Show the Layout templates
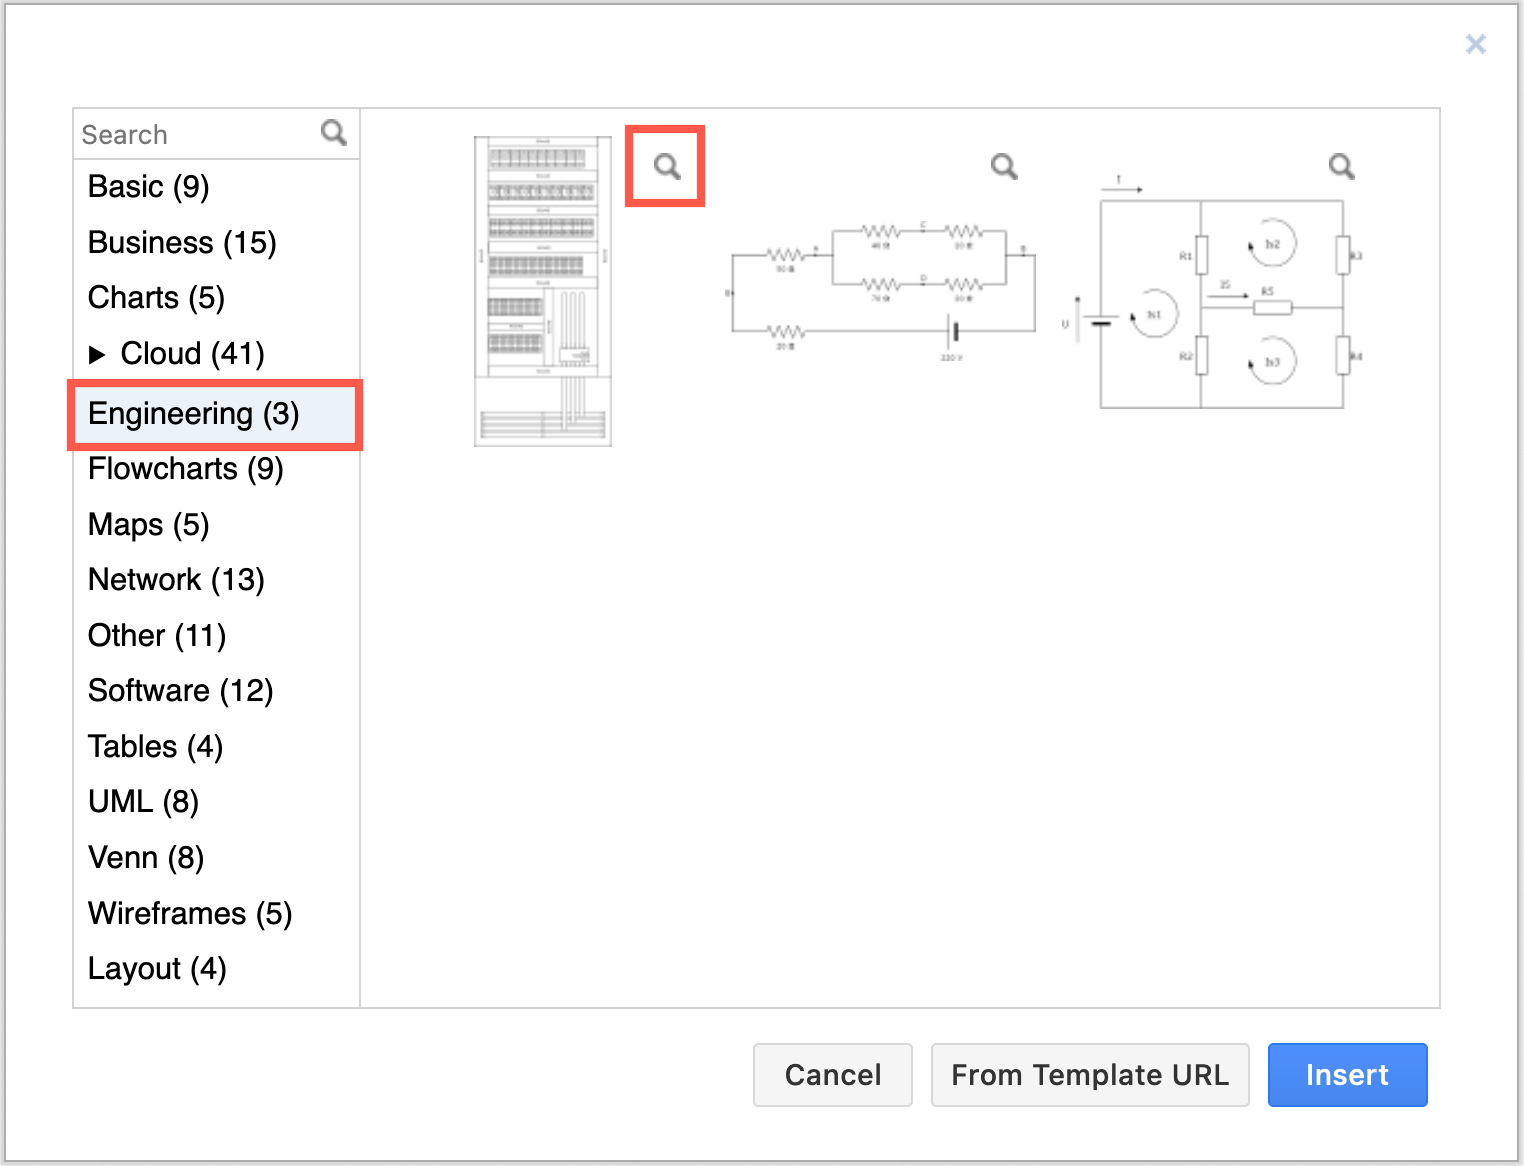Viewport: 1524px width, 1166px height. 156,968
